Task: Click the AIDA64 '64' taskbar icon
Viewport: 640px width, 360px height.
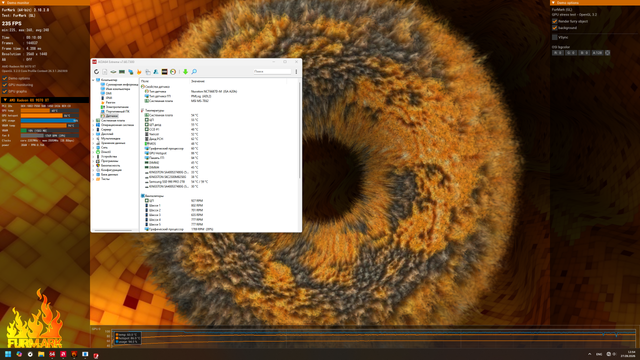Action: click(x=52, y=354)
